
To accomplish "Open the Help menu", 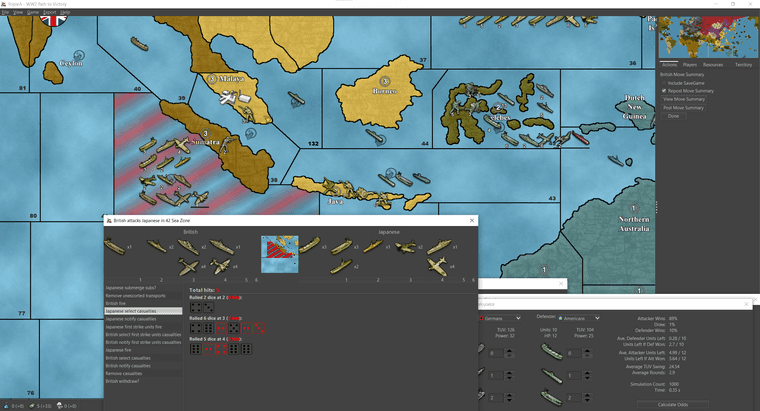I will tap(65, 12).
